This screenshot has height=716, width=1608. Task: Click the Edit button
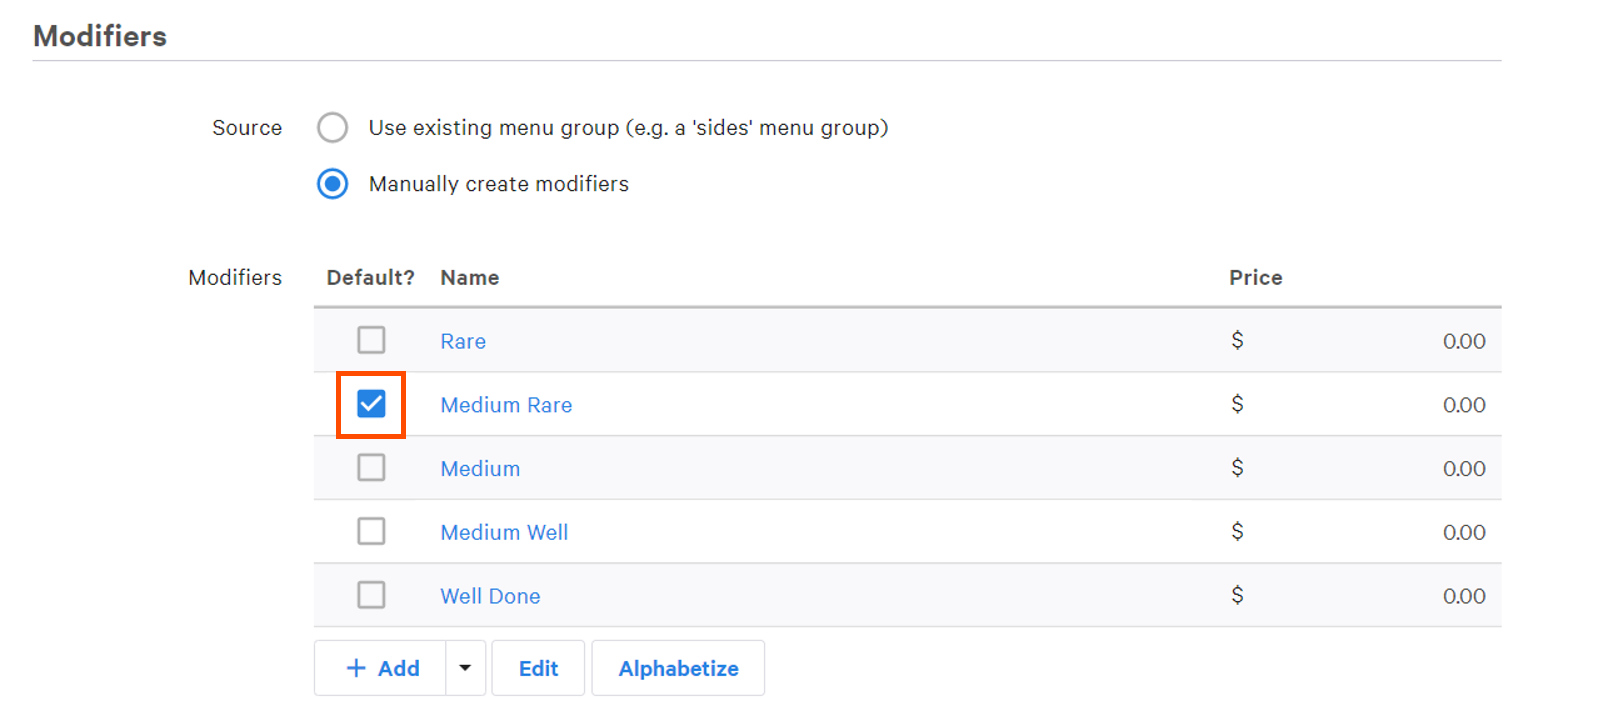(x=538, y=668)
